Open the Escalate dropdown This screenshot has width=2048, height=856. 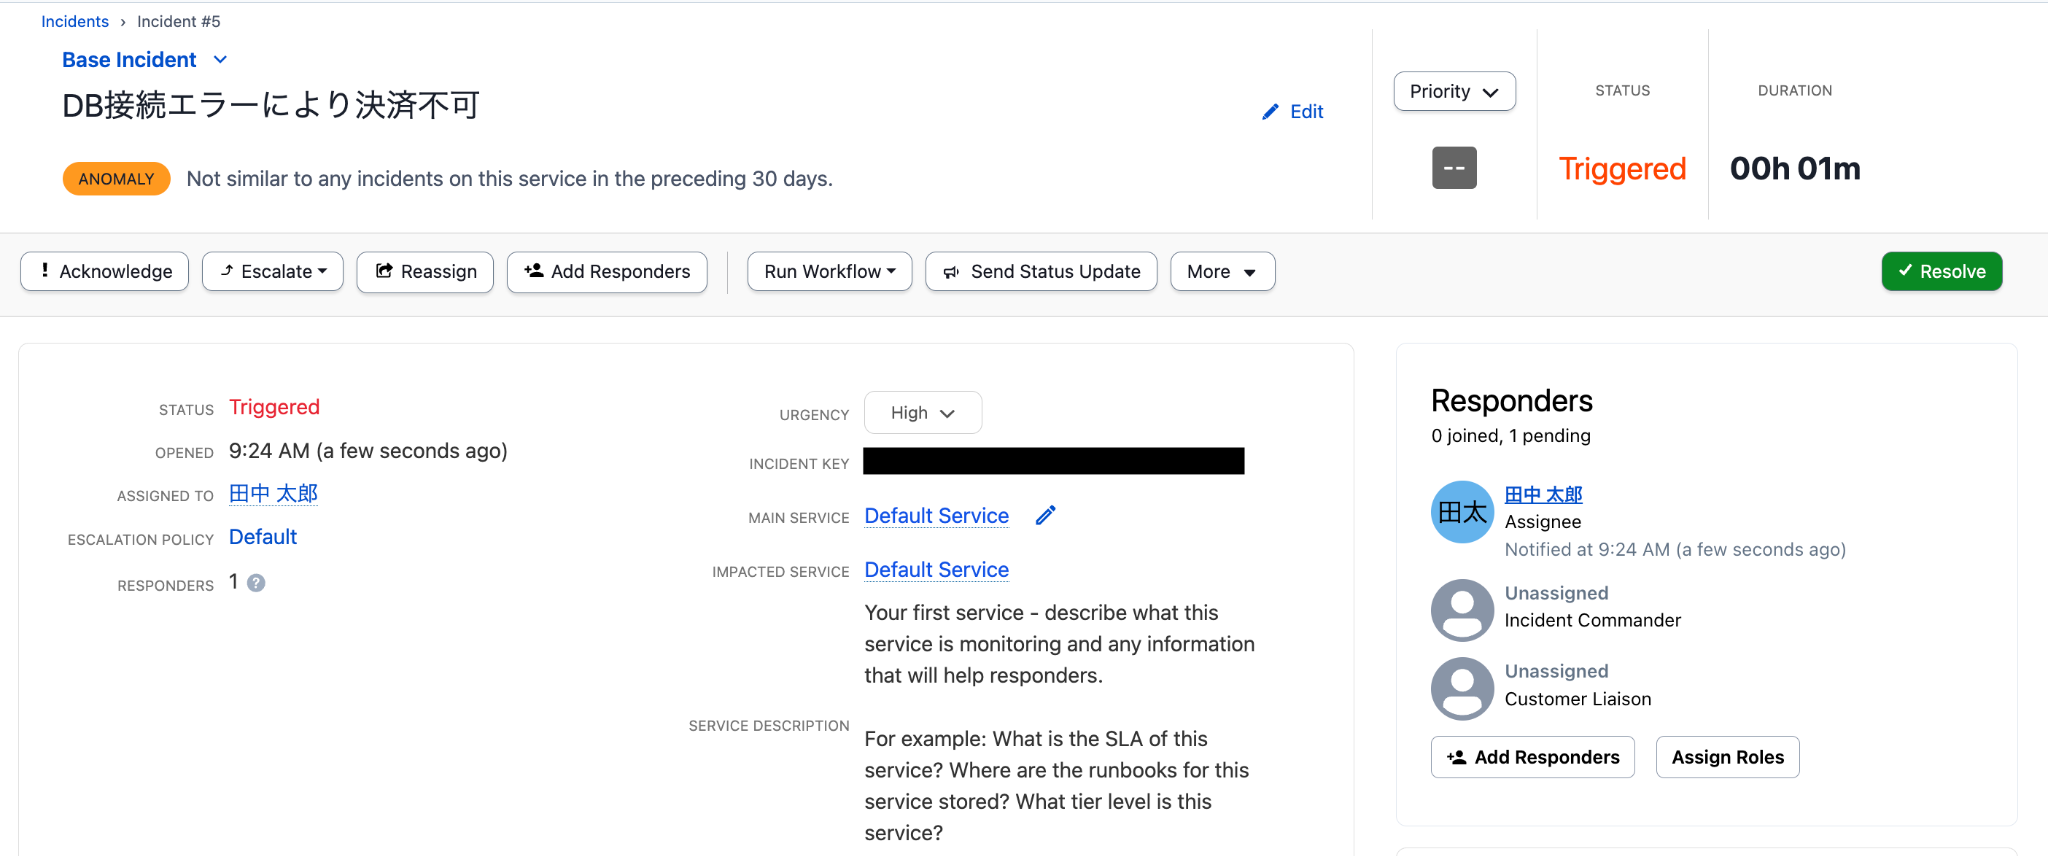[273, 272]
